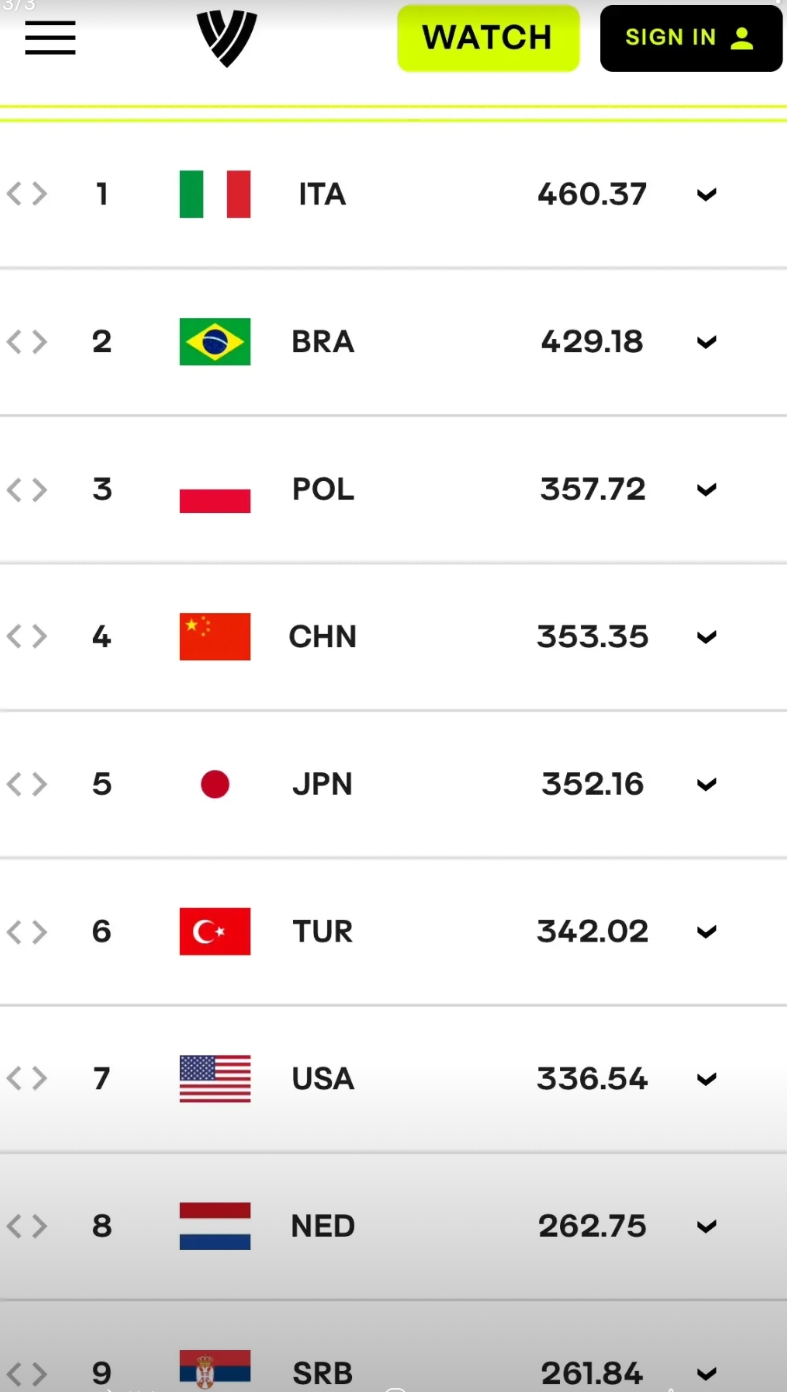Open the JPN team link
Viewport: 787px width, 1392px height.
(x=322, y=784)
